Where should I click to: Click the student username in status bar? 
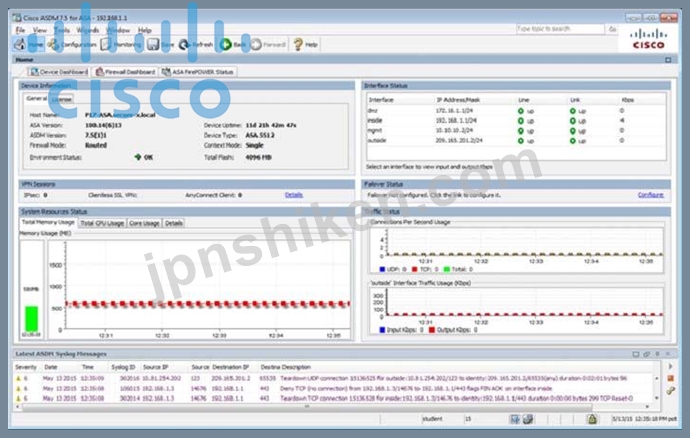pos(433,419)
